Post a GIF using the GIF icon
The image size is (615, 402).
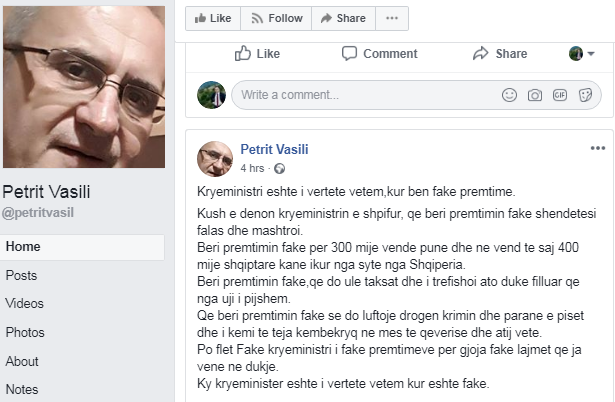click(x=560, y=95)
